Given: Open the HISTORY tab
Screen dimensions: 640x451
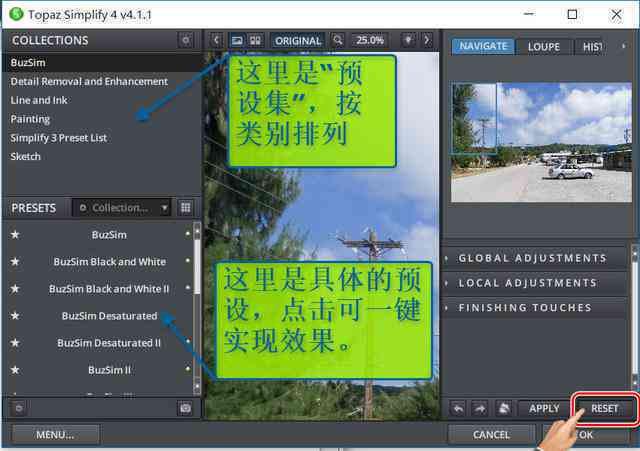Looking at the screenshot, I should pyautogui.click(x=590, y=47).
